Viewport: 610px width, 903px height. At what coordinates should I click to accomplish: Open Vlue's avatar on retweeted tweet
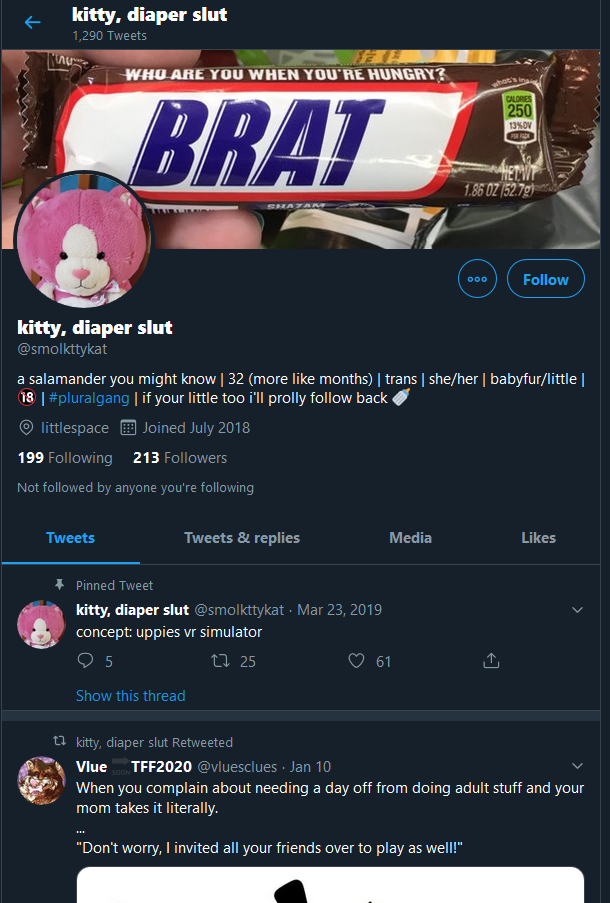(41, 780)
